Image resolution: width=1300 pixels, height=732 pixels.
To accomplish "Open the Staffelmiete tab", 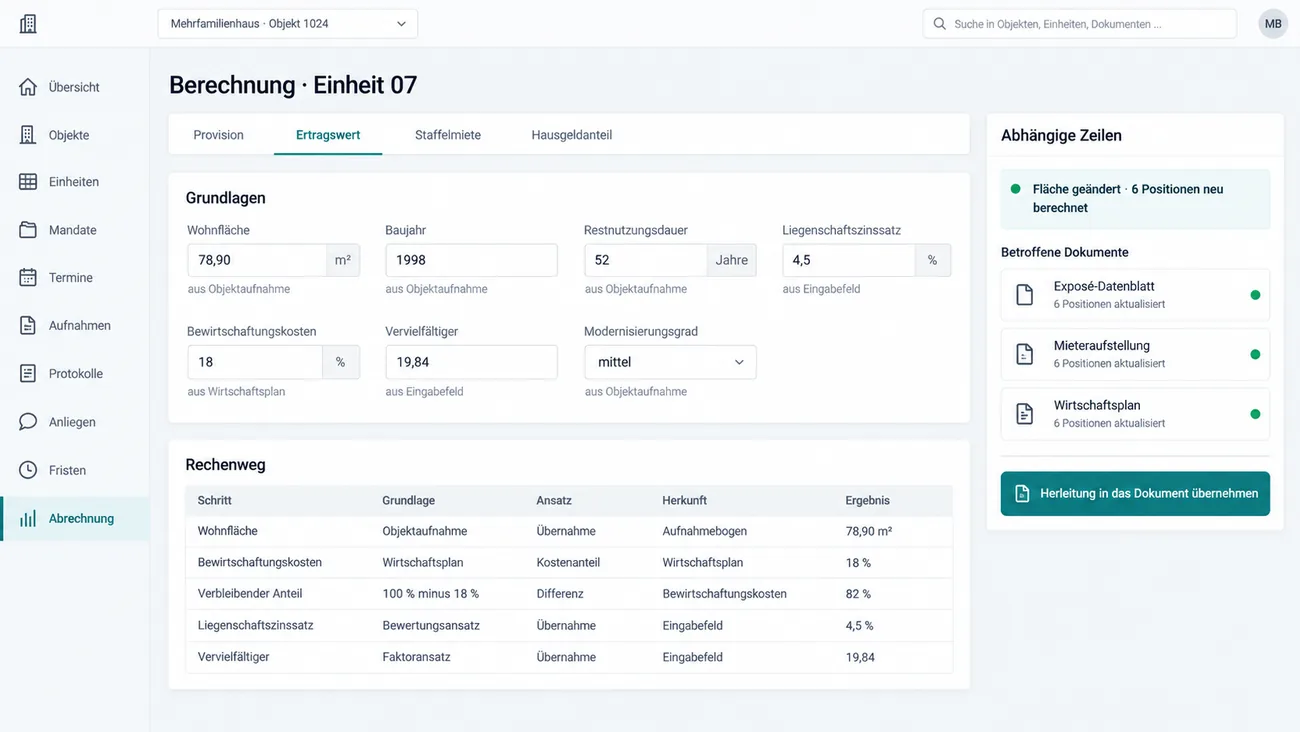I will 448,135.
